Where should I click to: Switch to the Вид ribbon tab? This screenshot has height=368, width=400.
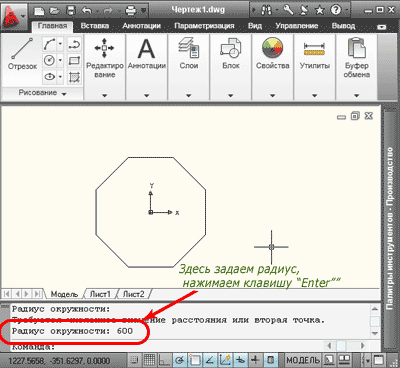point(255,26)
